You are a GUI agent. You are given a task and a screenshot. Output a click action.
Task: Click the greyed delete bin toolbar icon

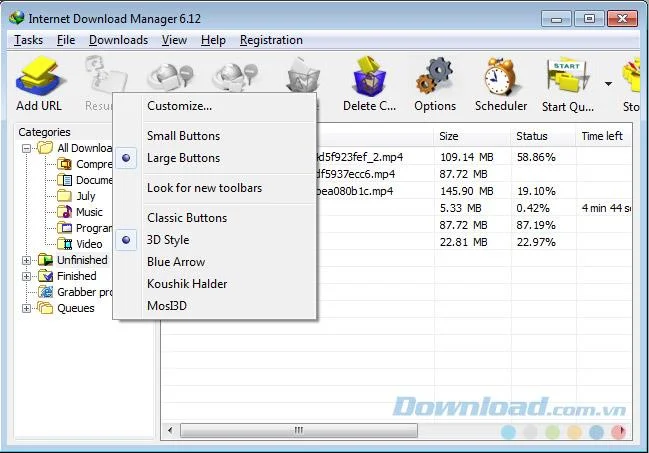pyautogui.click(x=304, y=75)
